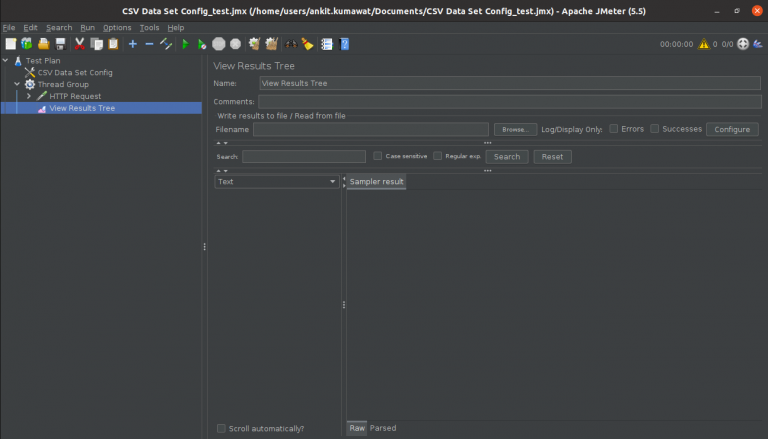Click the Toggle enable/disable toolbar icon
The image size is (768, 439).
[x=166, y=44]
